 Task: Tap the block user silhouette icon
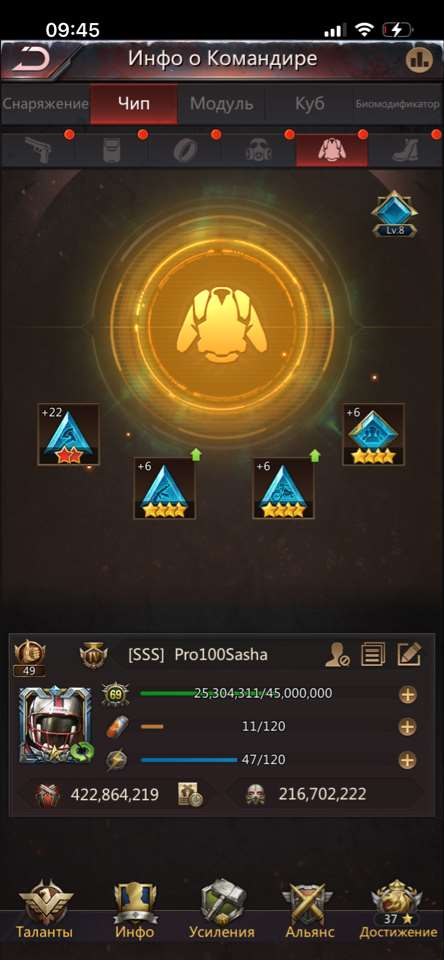tap(337, 655)
